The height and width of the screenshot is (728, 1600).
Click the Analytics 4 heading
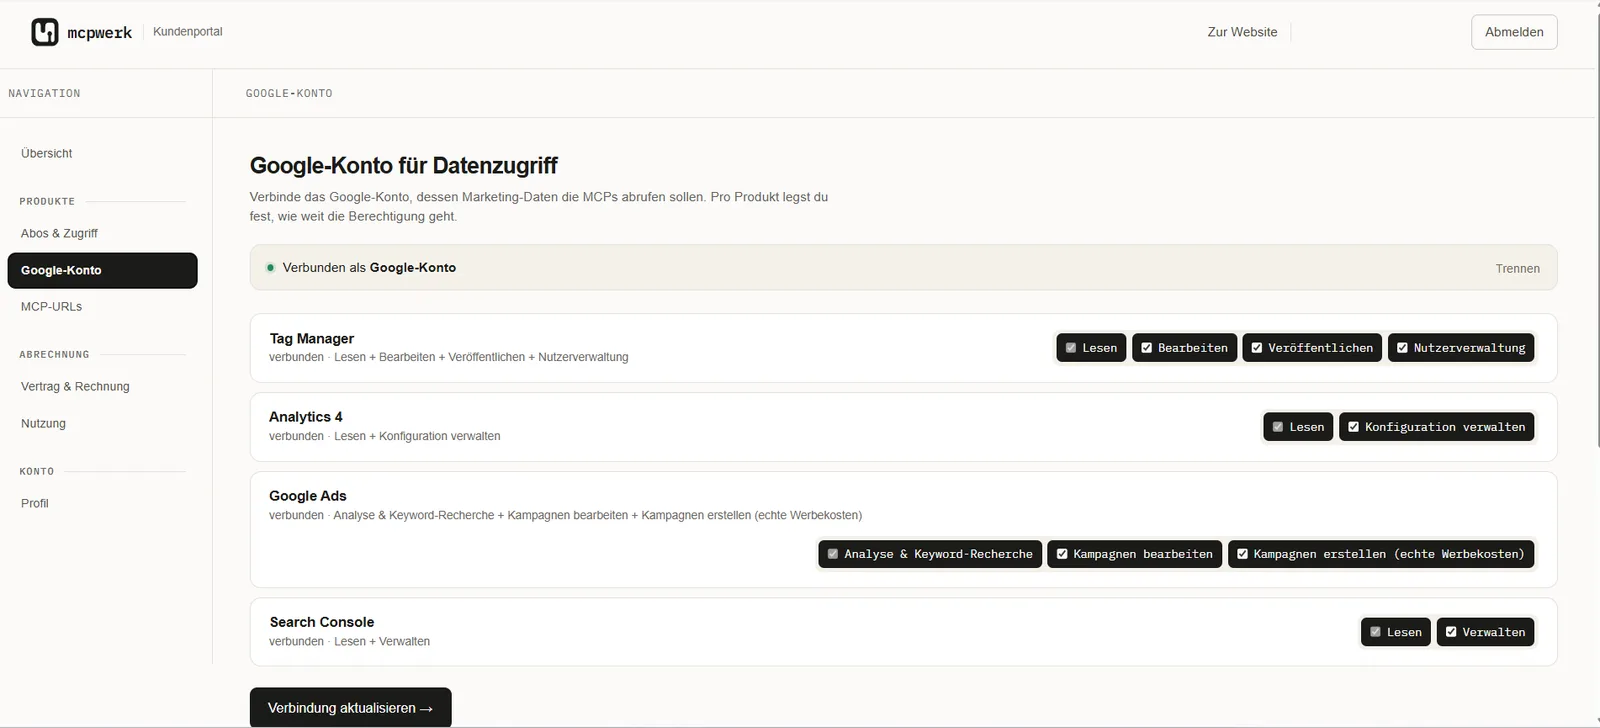[305, 417]
